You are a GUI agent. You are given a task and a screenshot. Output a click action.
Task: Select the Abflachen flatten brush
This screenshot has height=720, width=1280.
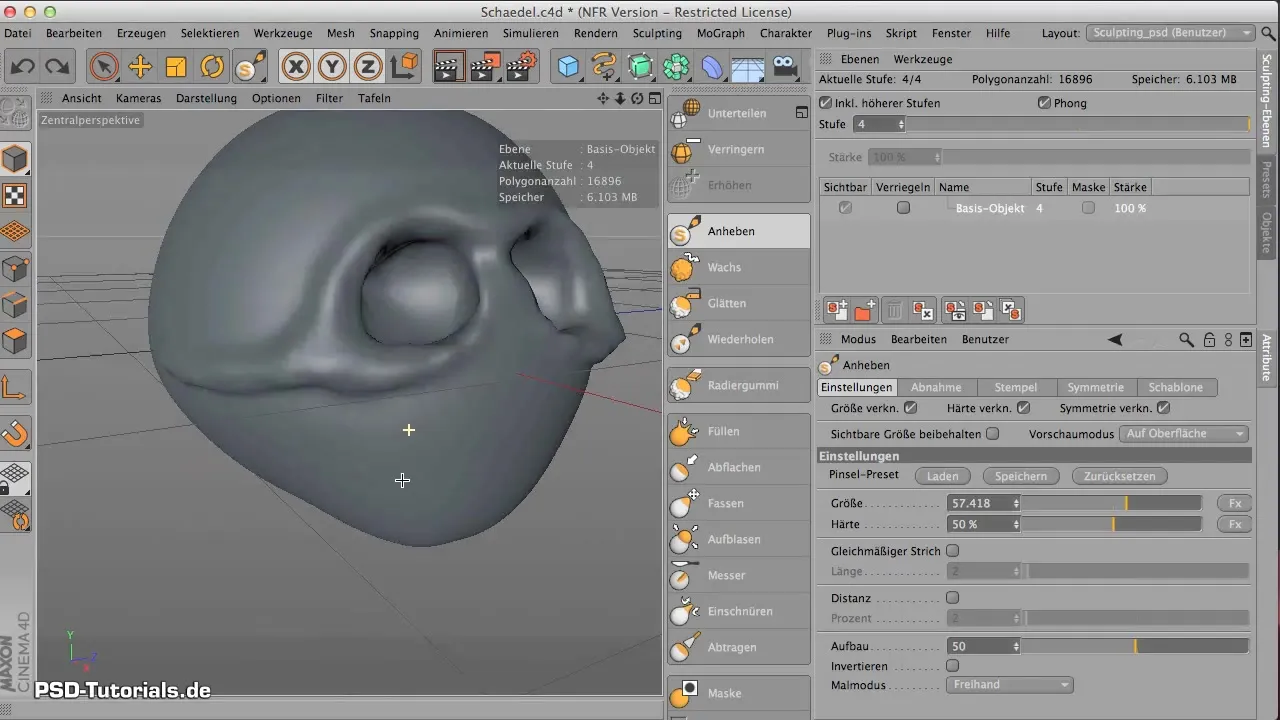point(739,467)
